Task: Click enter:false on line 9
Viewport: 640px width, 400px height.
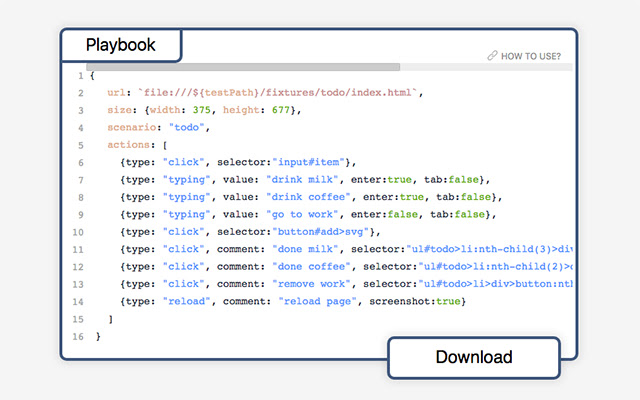Action: [x=384, y=215]
